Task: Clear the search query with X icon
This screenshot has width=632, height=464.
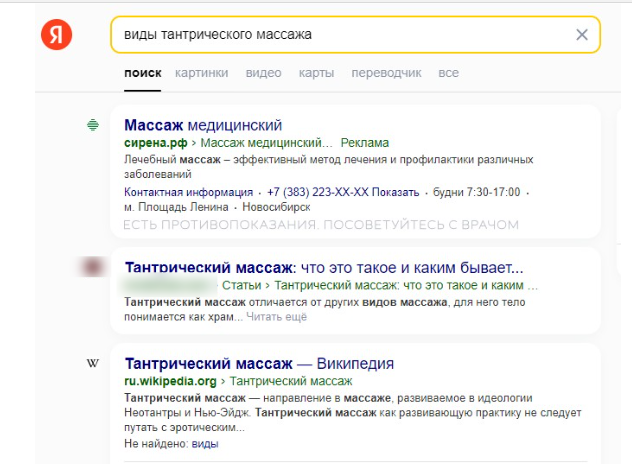Action: (582, 35)
